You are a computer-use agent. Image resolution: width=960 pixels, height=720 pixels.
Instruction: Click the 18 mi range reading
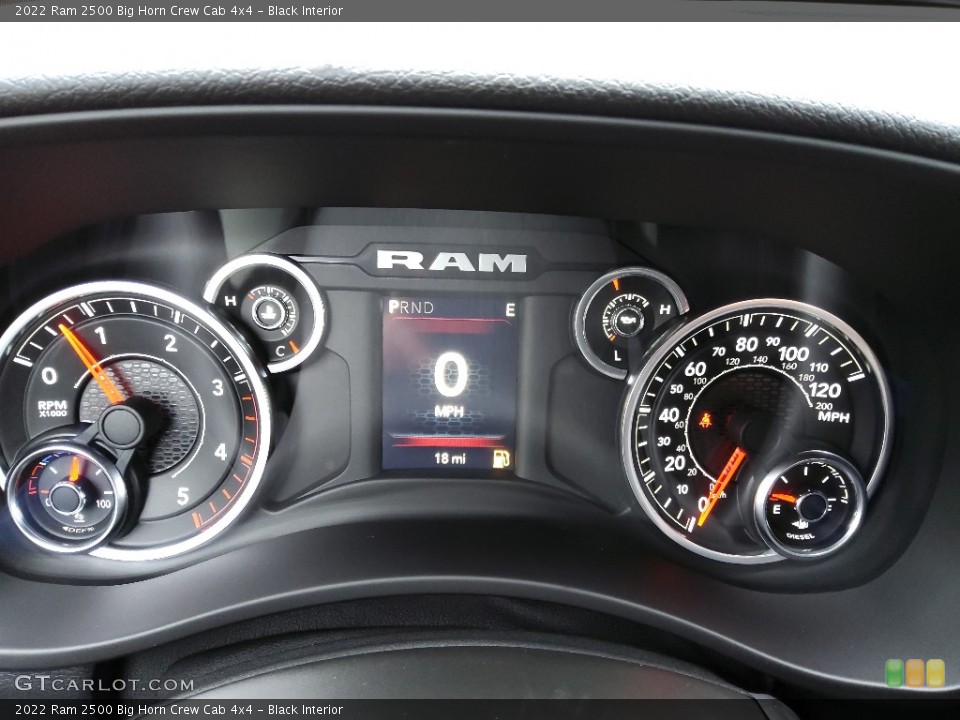[x=450, y=458]
